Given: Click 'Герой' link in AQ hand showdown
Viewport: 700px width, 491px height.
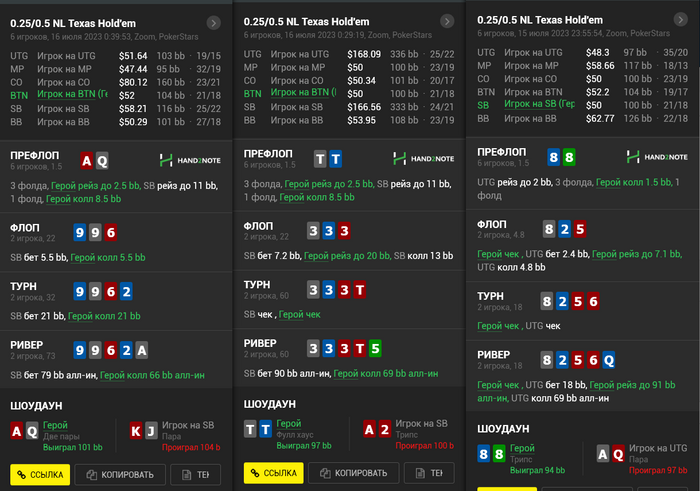Looking at the screenshot, I should point(55,425).
